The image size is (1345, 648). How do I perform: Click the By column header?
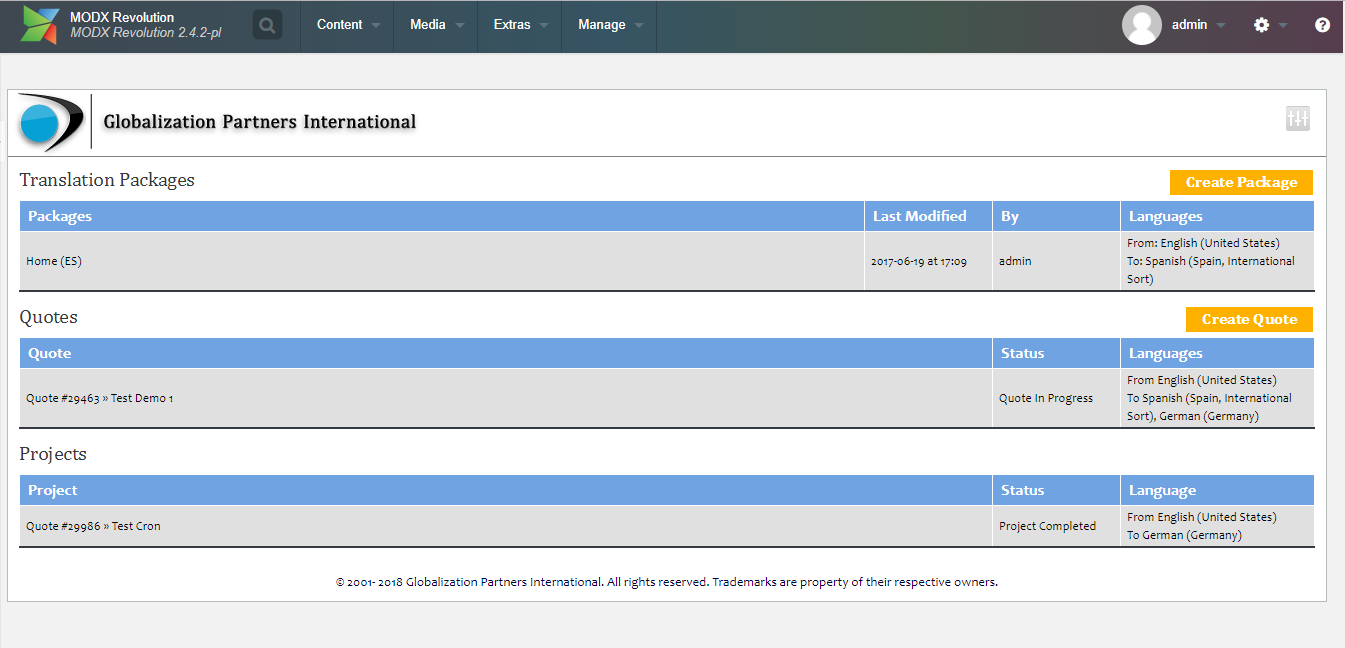pos(1056,216)
